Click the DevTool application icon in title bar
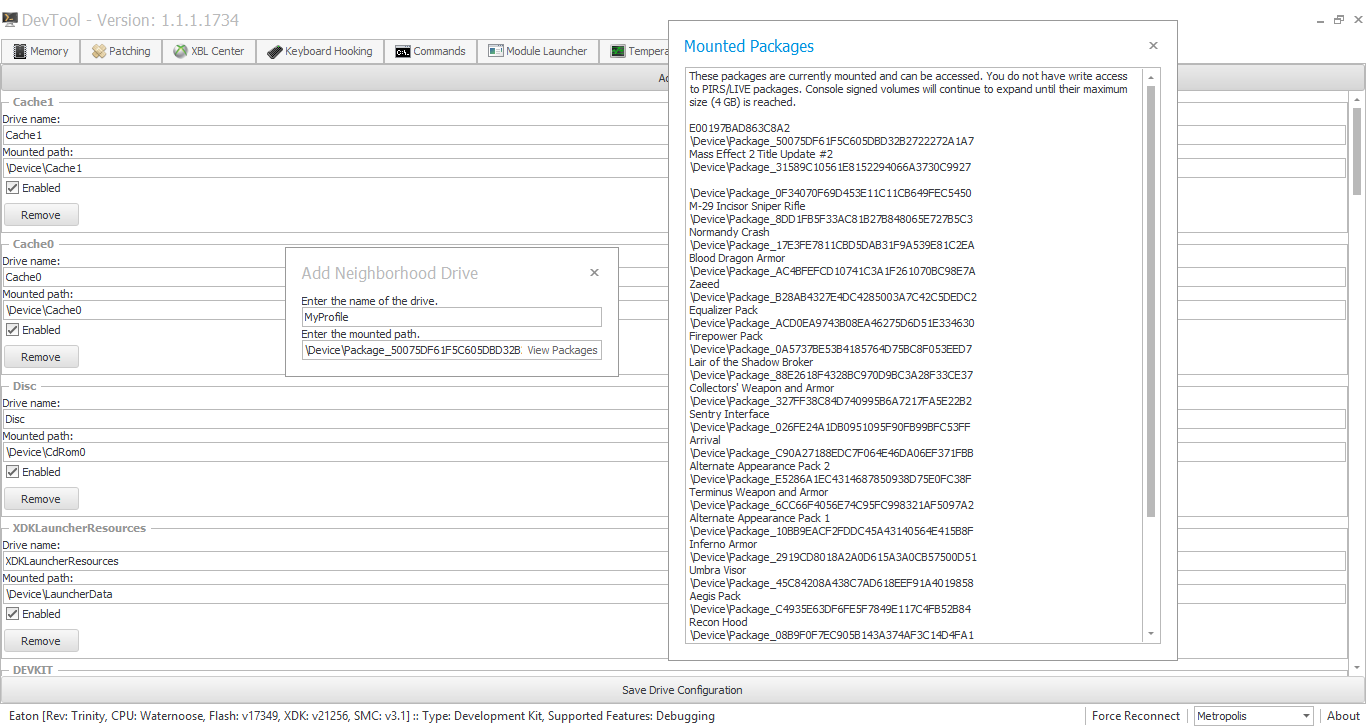This screenshot has width=1366, height=728. pyautogui.click(x=8, y=19)
